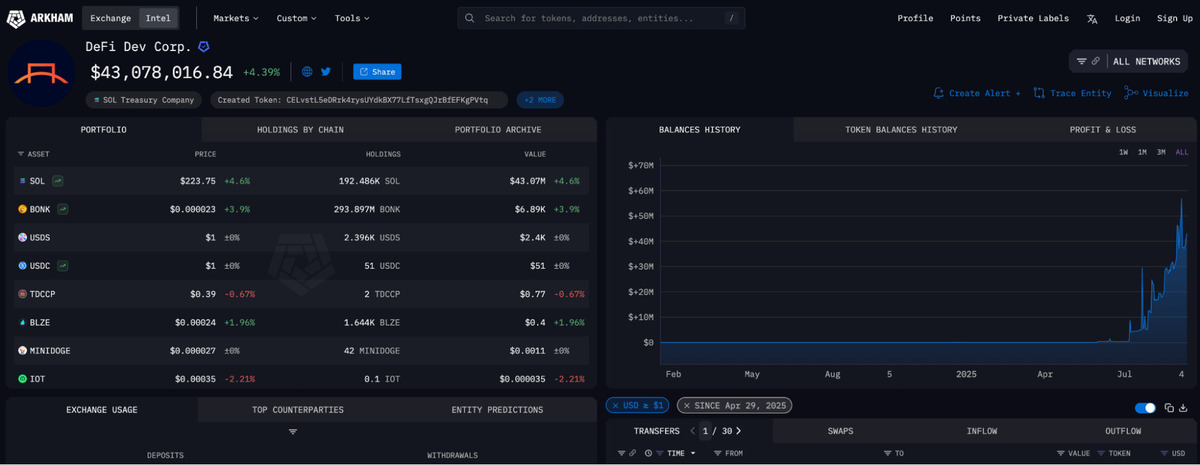Select the 3M chart range
1200x465 pixels.
(1161, 152)
